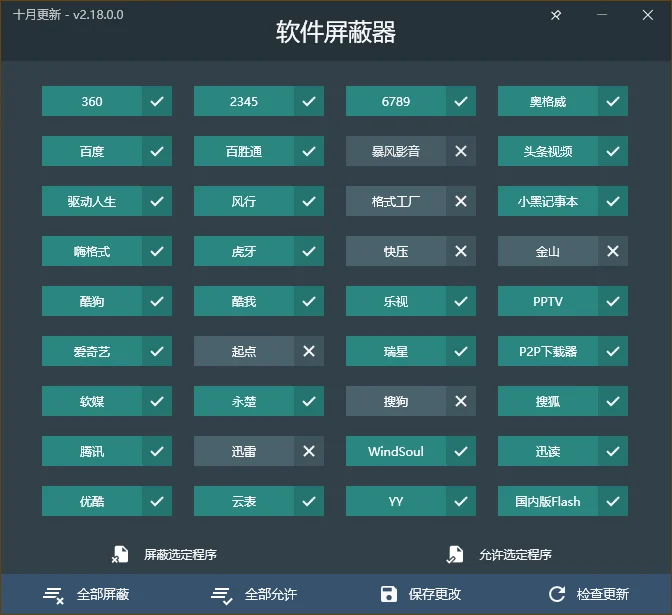Click the checkmark beside 风行

point(309,201)
